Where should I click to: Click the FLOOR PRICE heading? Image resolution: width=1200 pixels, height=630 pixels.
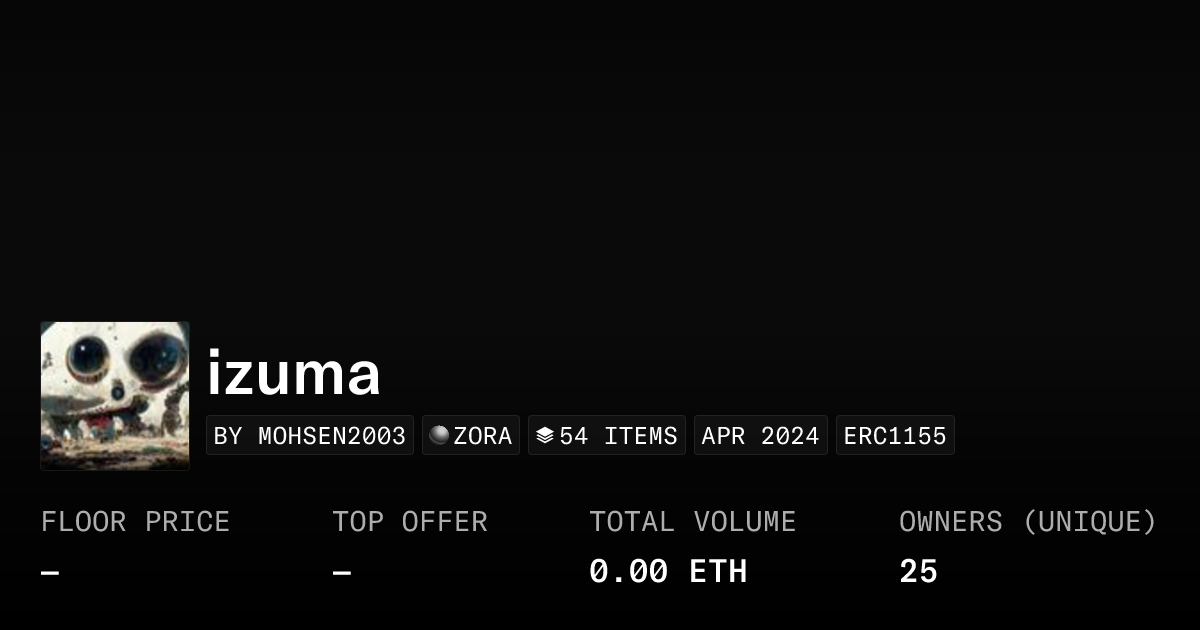(x=135, y=522)
